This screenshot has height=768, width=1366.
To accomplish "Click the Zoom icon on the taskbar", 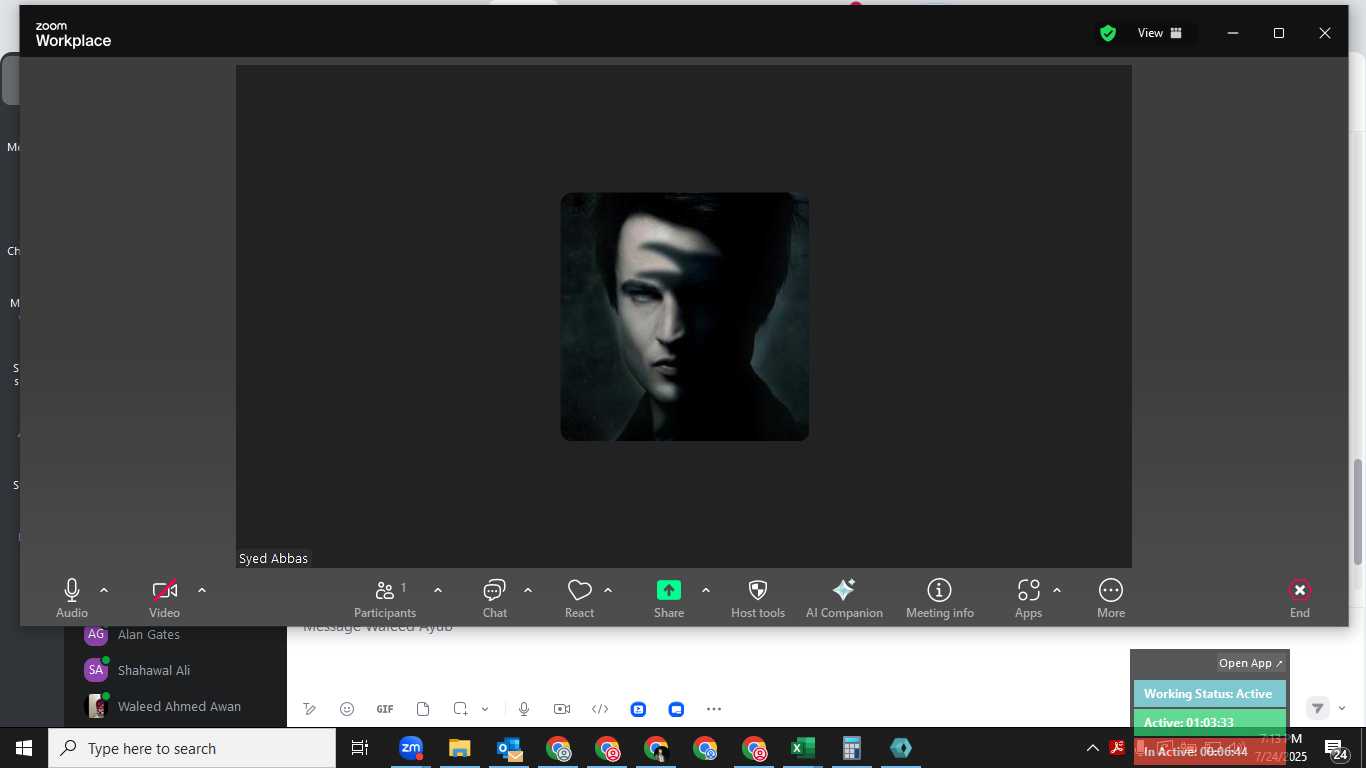I will pos(411,748).
